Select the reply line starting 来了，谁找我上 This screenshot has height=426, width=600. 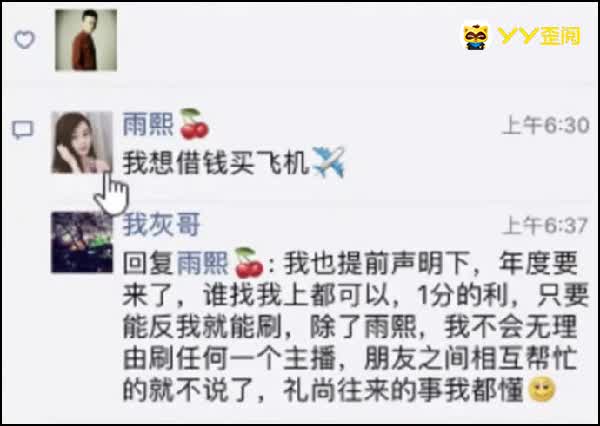355,296
